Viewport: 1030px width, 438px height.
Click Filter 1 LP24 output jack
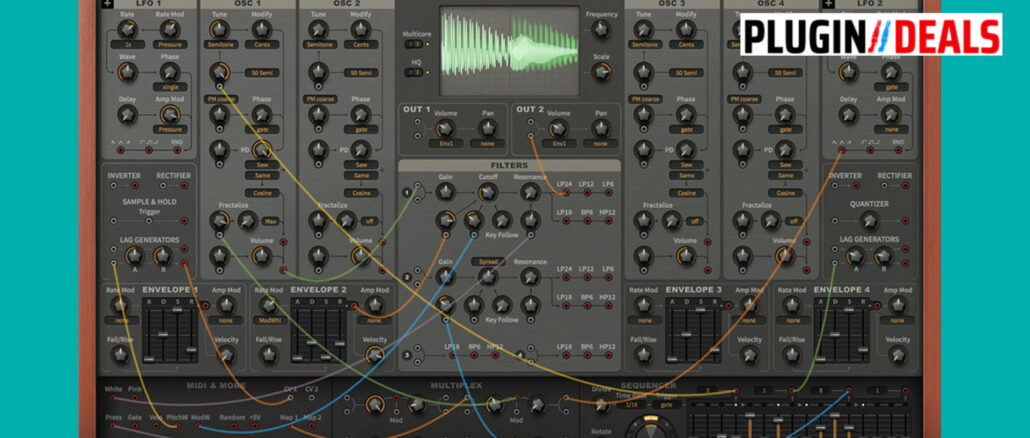coord(564,192)
